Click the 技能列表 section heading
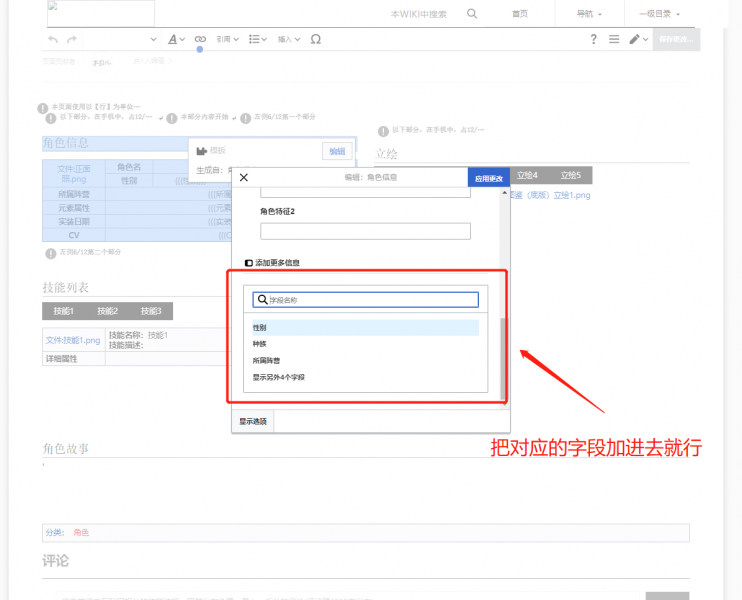 [x=66, y=287]
